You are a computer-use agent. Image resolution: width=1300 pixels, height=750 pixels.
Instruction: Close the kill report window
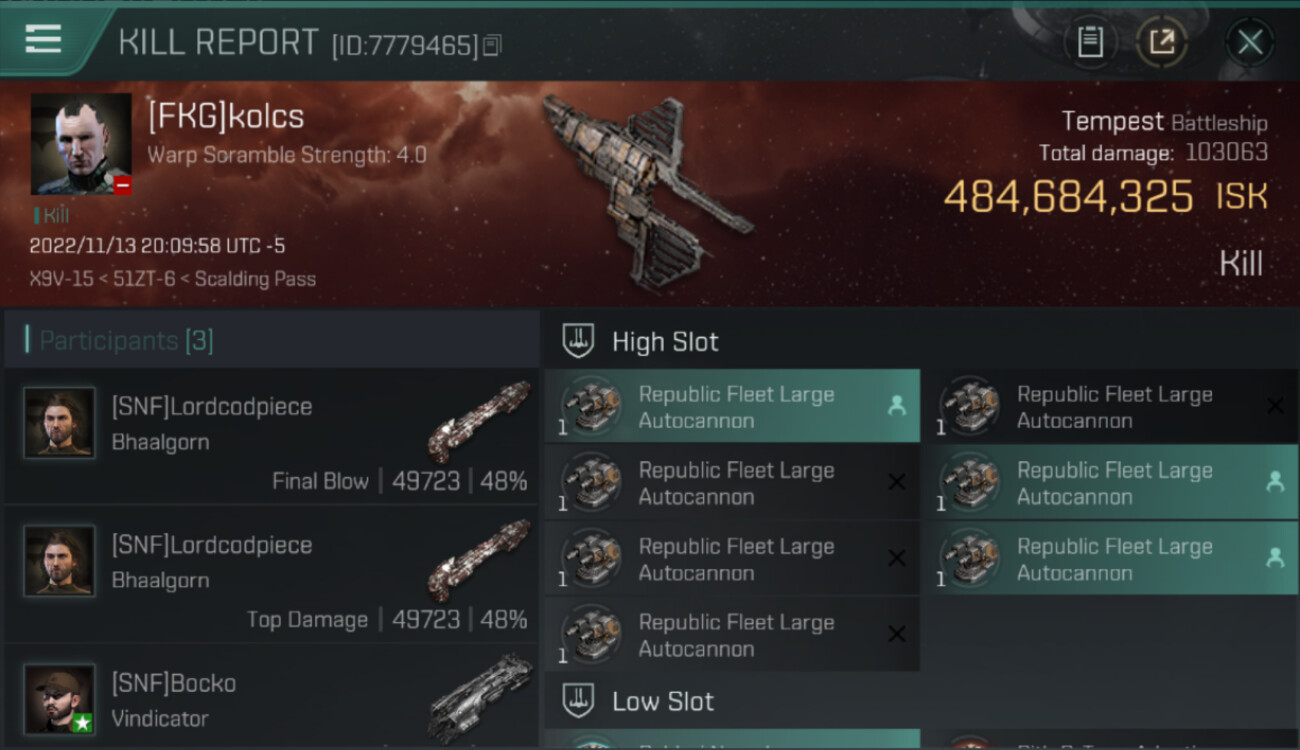pyautogui.click(x=1250, y=42)
